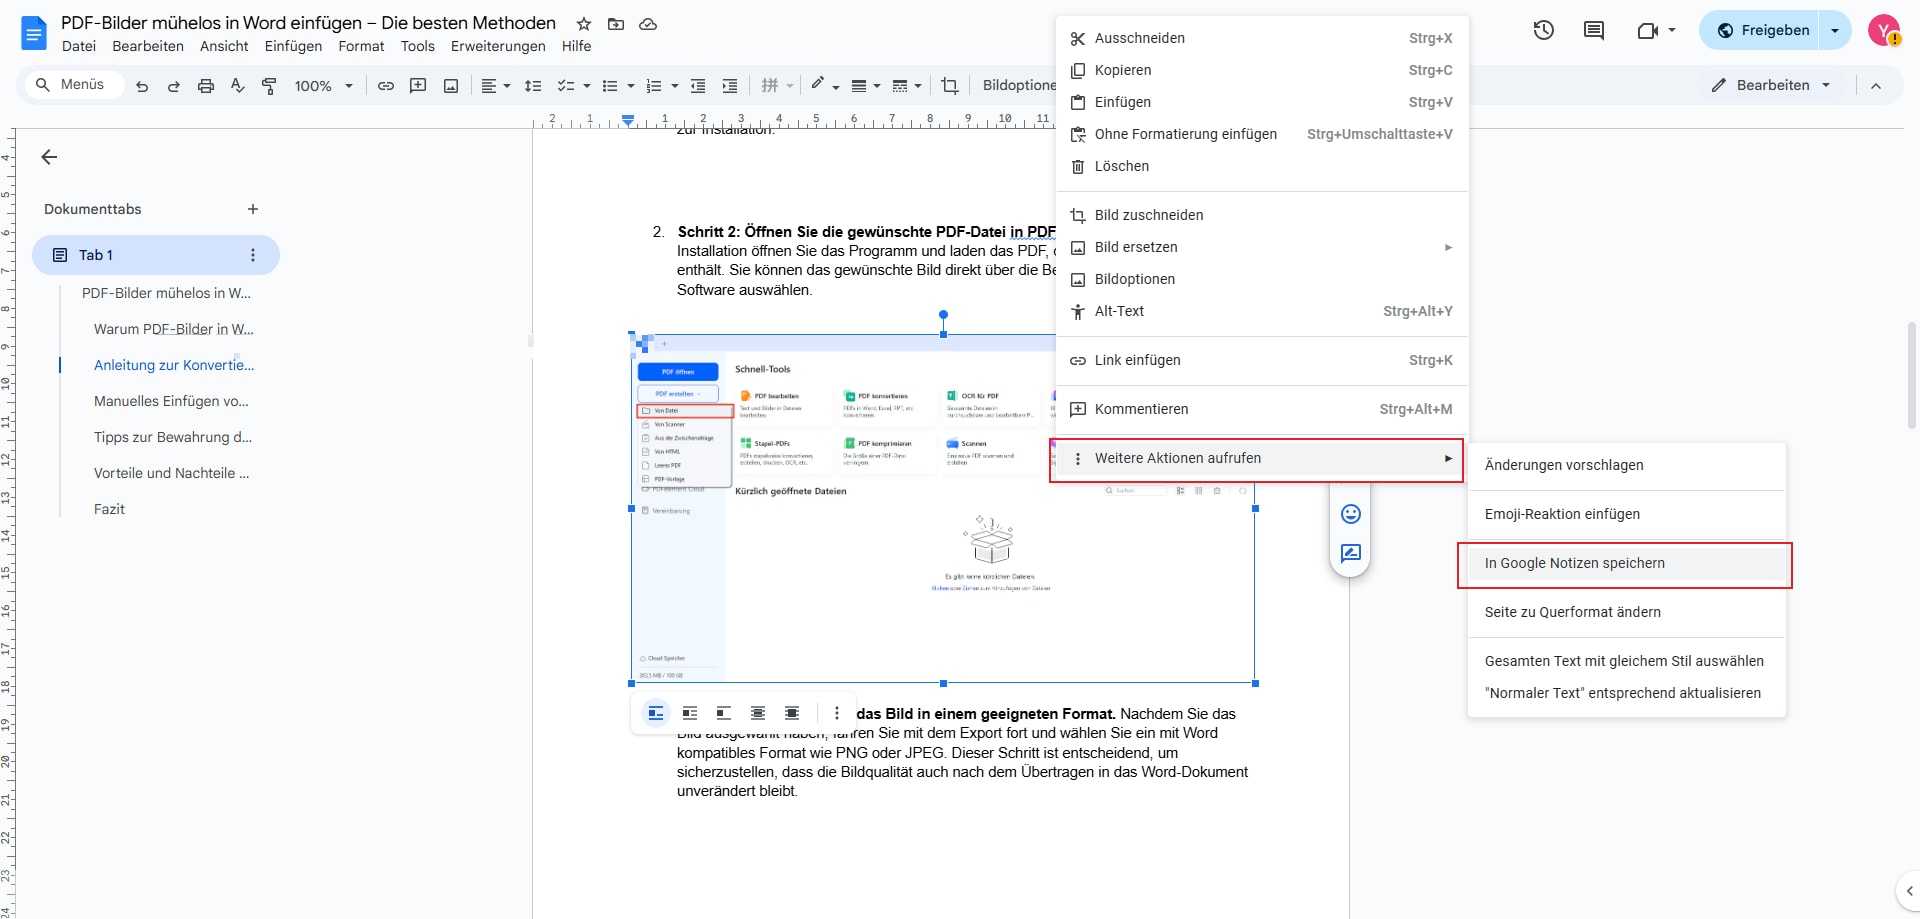This screenshot has height=919, width=1920.
Task: Click the undo arrow in the toolbar
Action: (x=142, y=86)
